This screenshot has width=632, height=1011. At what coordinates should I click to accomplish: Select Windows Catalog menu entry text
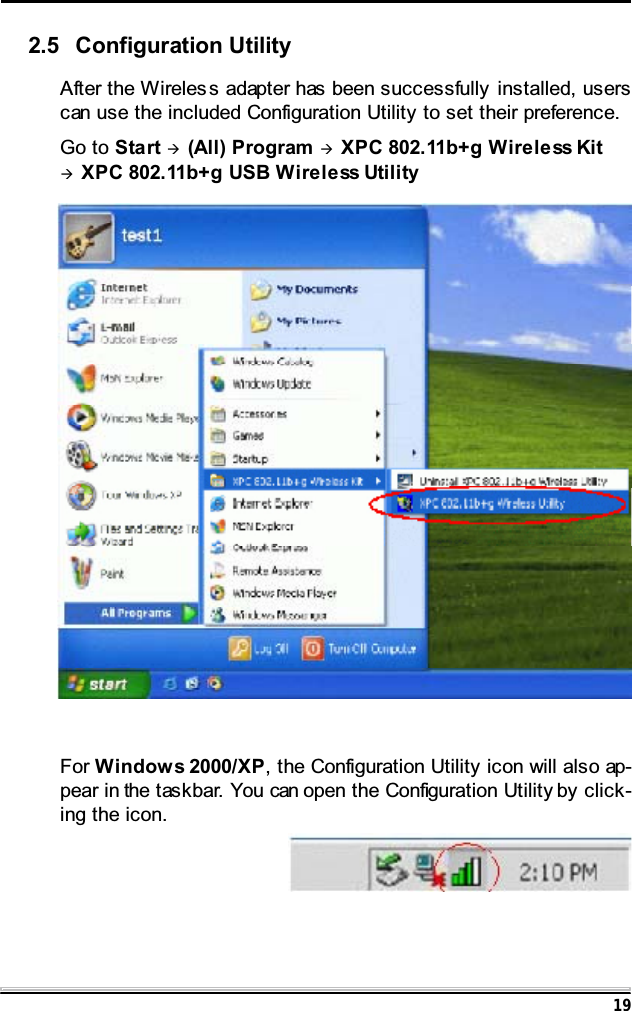click(272, 362)
